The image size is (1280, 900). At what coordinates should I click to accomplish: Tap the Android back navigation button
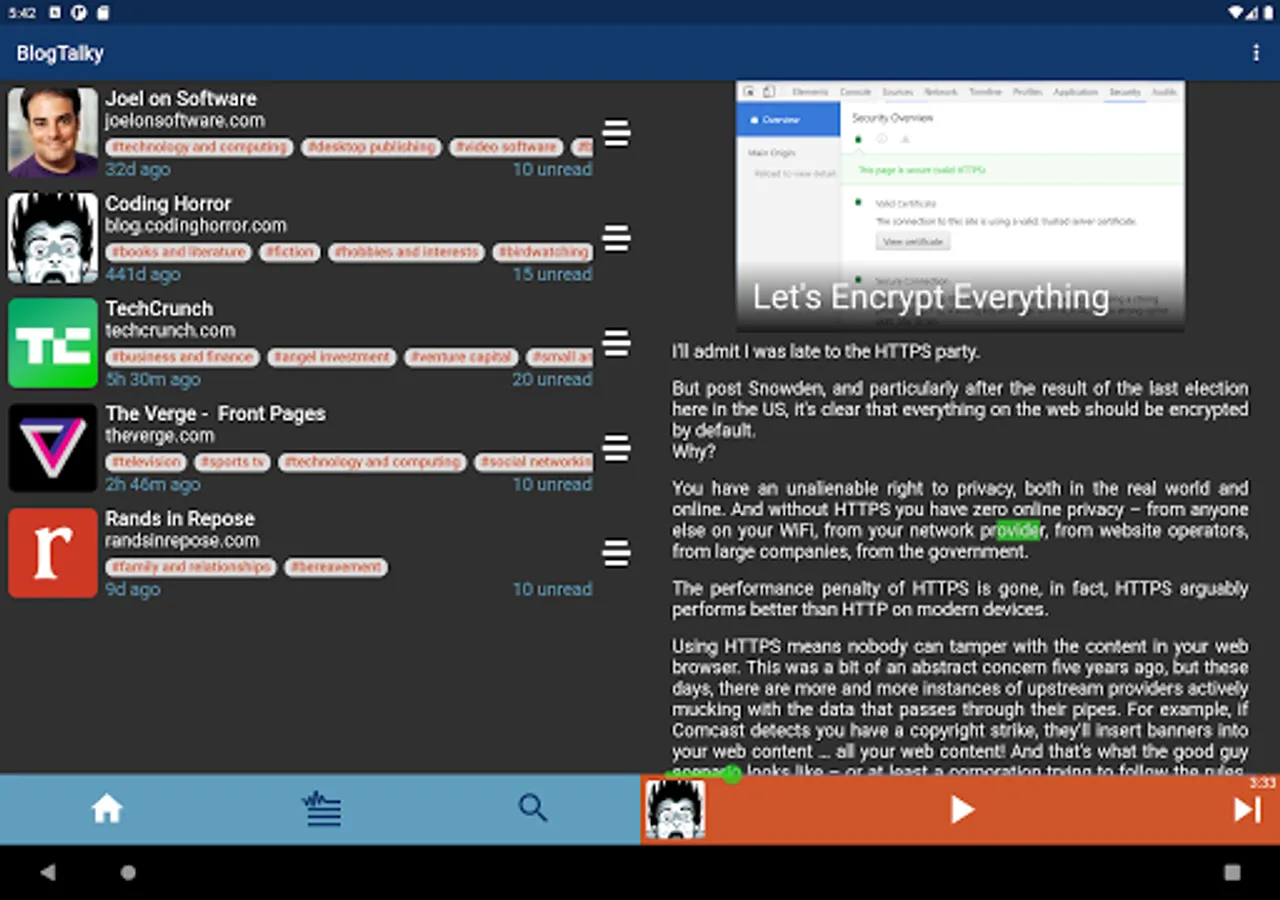point(47,872)
